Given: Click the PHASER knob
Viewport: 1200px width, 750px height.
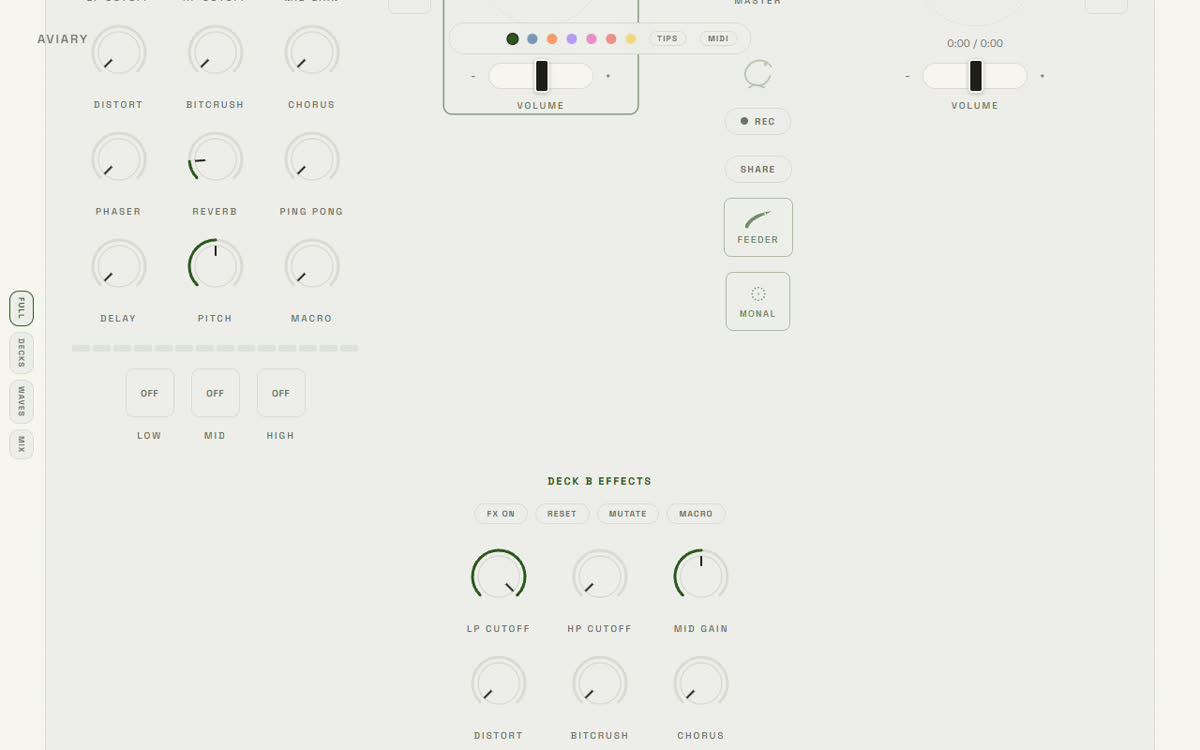Looking at the screenshot, I should point(119,159).
